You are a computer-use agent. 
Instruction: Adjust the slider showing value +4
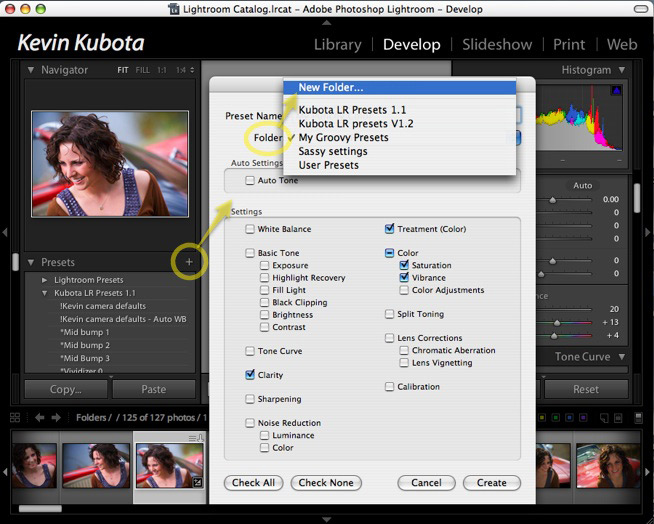[x=554, y=336]
